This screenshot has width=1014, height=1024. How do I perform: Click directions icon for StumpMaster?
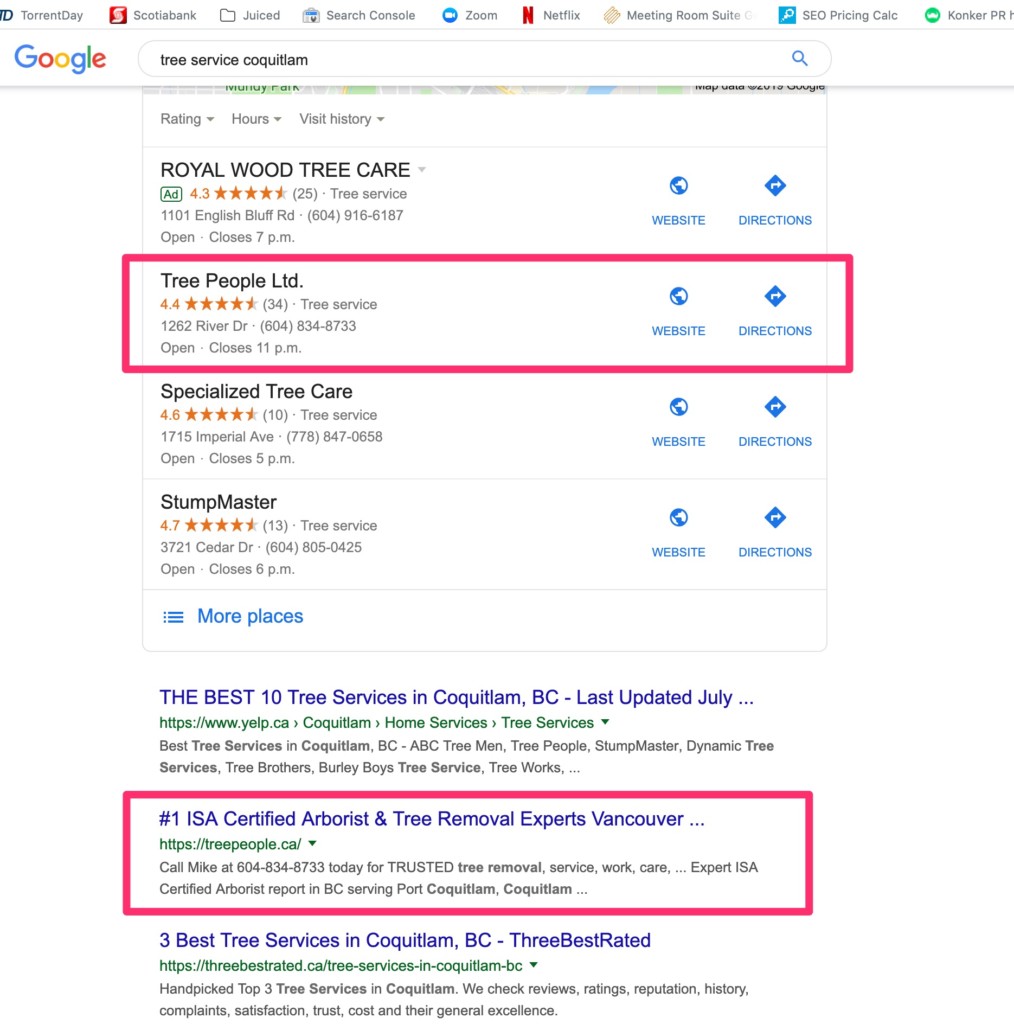pos(775,517)
